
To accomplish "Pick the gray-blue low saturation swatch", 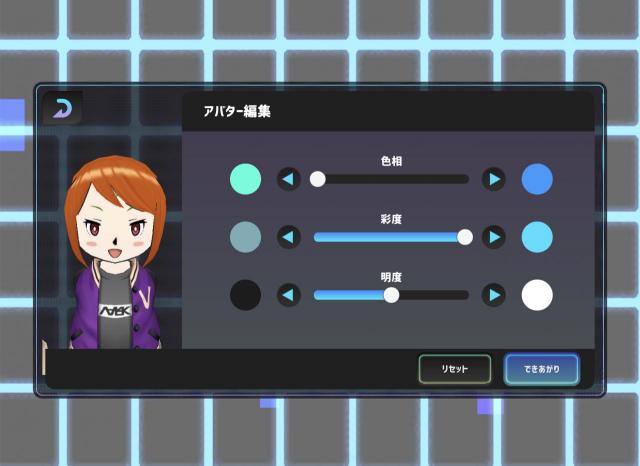I will point(245,237).
